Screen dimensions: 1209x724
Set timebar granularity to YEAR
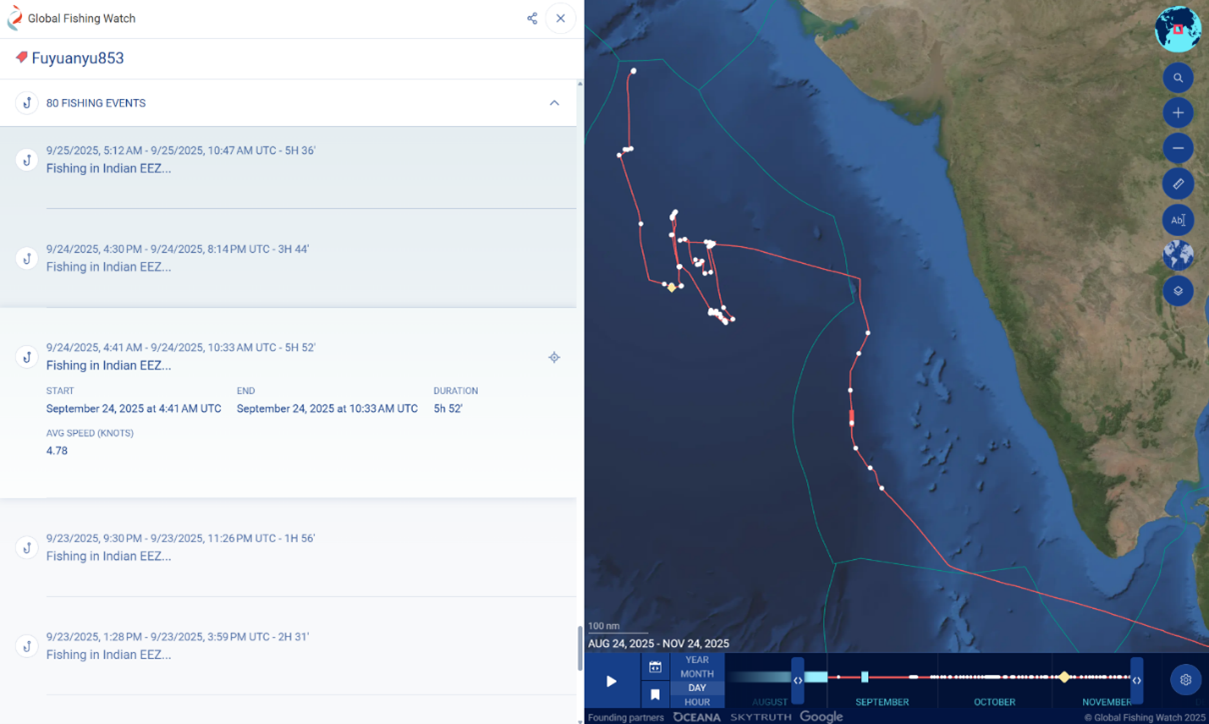[x=697, y=660]
